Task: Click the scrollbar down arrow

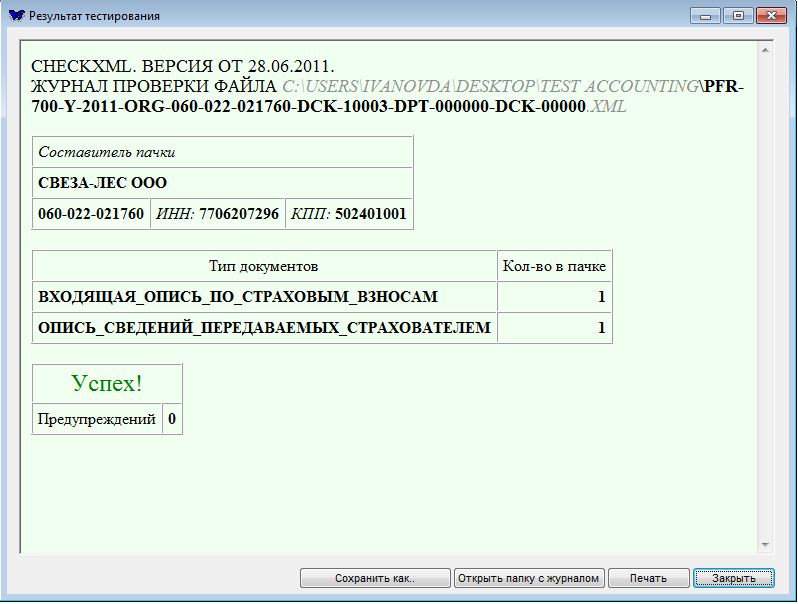Action: click(x=767, y=545)
